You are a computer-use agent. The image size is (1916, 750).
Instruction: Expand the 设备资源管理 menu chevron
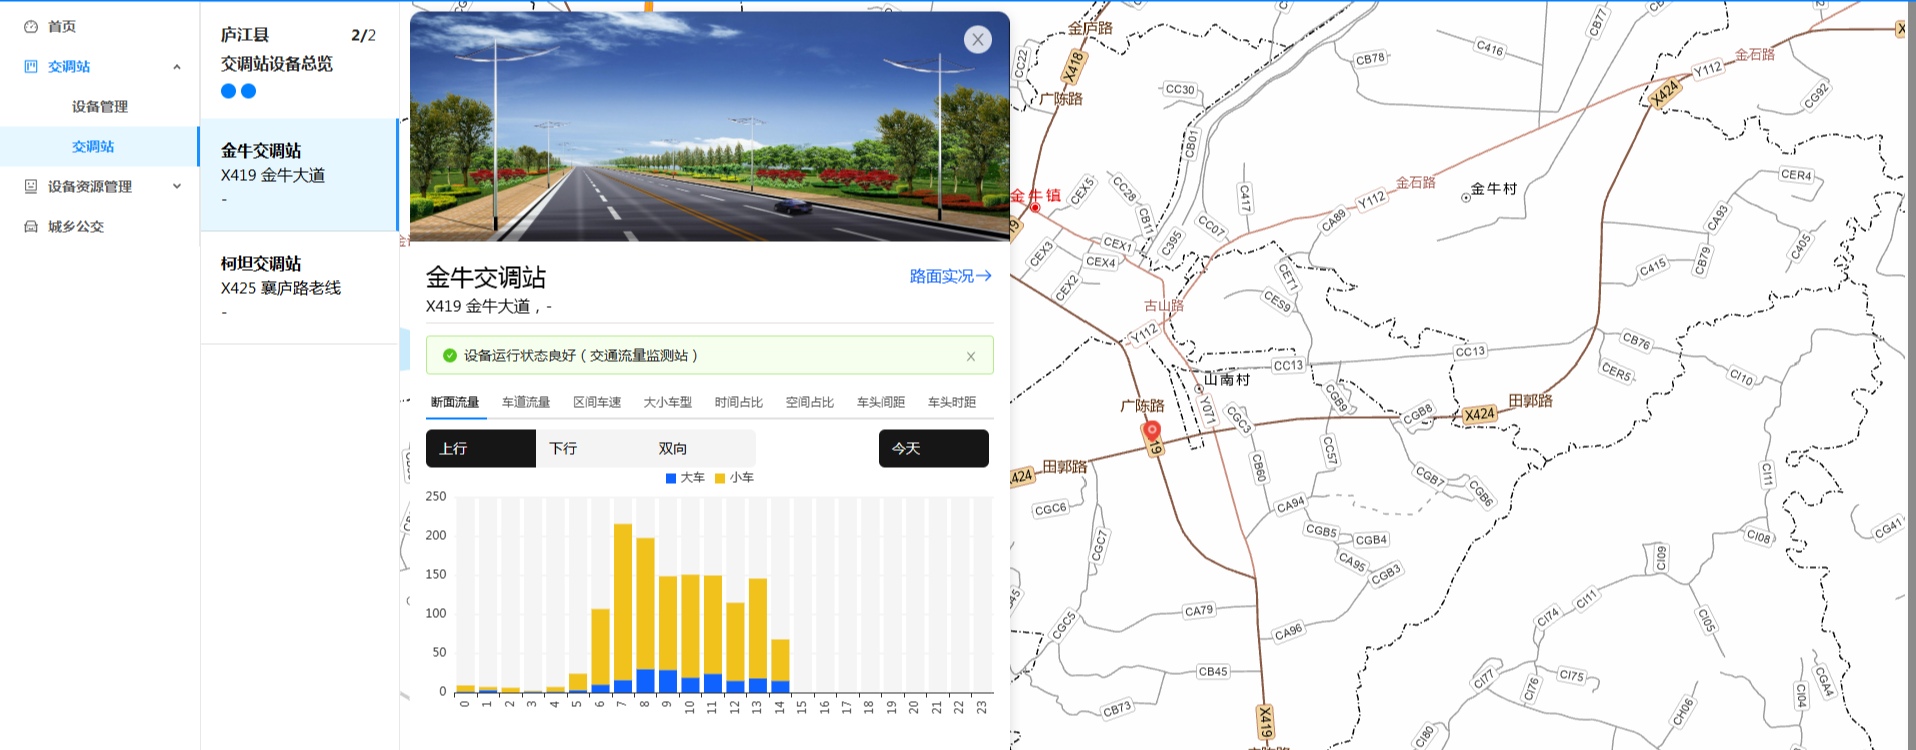click(x=177, y=187)
